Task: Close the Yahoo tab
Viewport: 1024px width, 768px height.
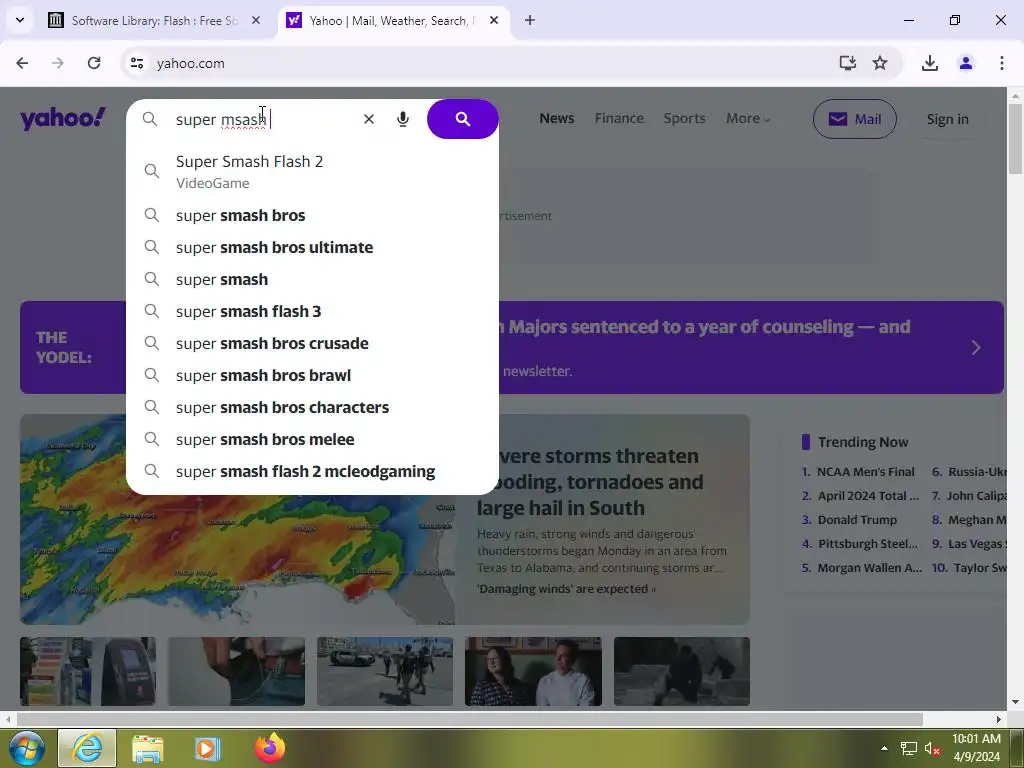Action: (494, 20)
